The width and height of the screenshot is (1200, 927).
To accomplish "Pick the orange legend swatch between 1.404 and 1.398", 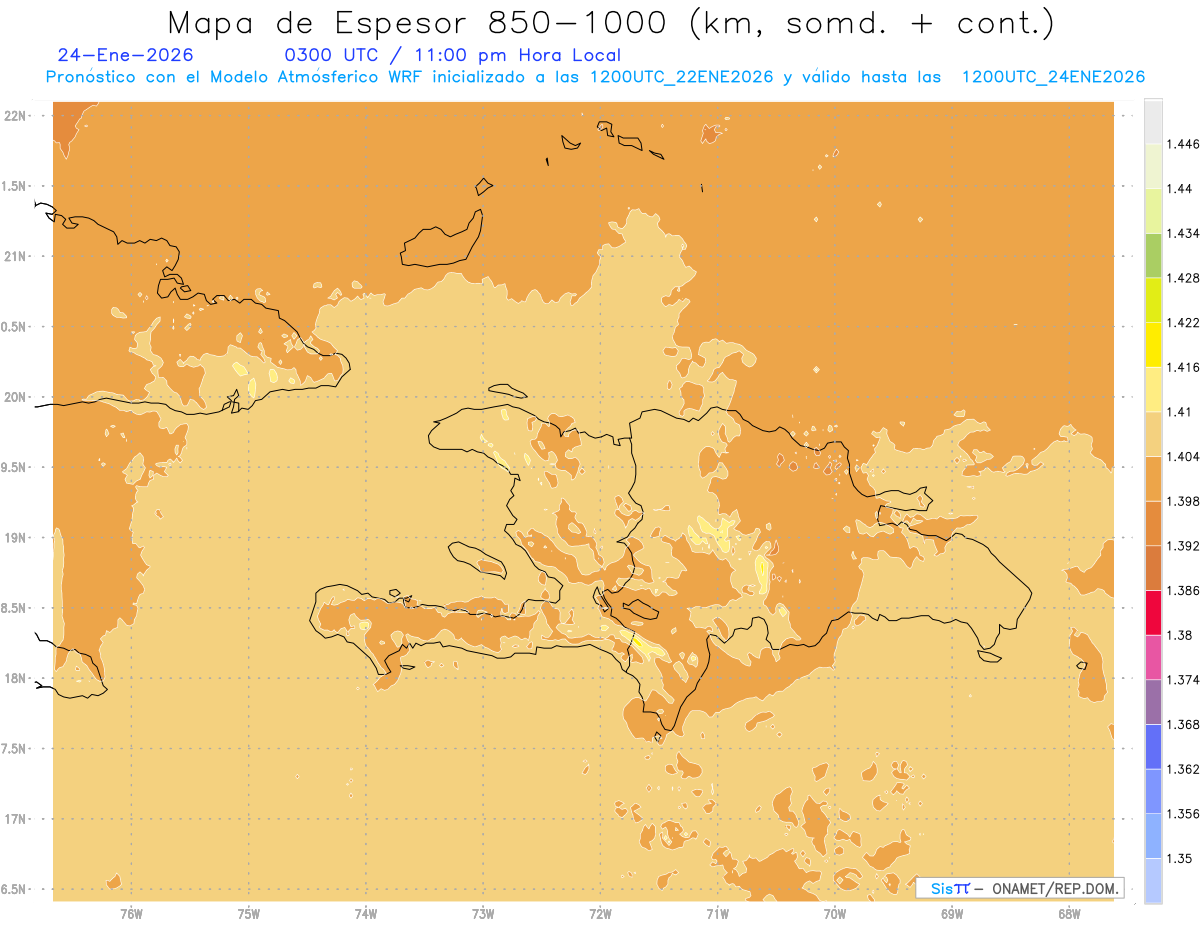I will pos(1153,478).
